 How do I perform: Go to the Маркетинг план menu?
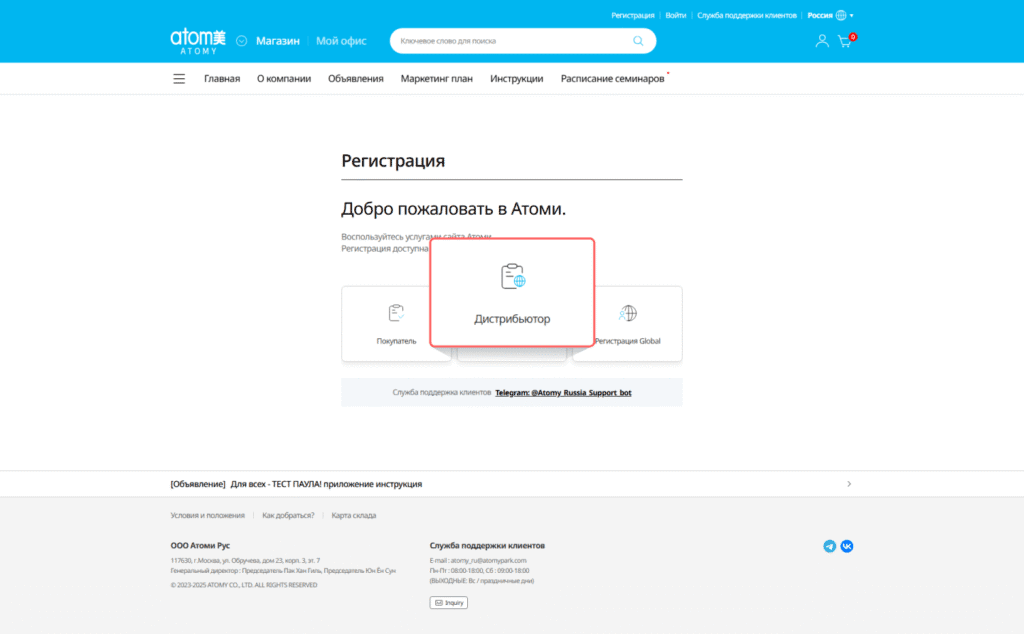pos(436,79)
